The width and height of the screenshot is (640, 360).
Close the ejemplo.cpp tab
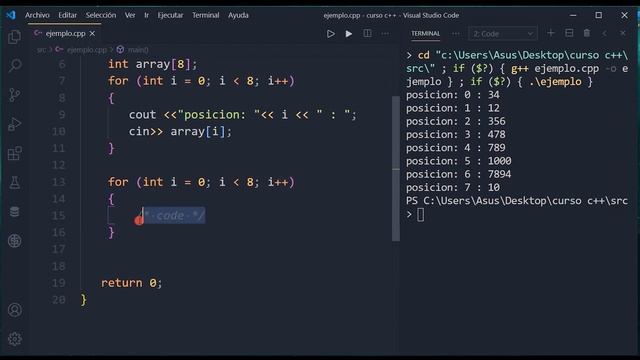point(92,33)
